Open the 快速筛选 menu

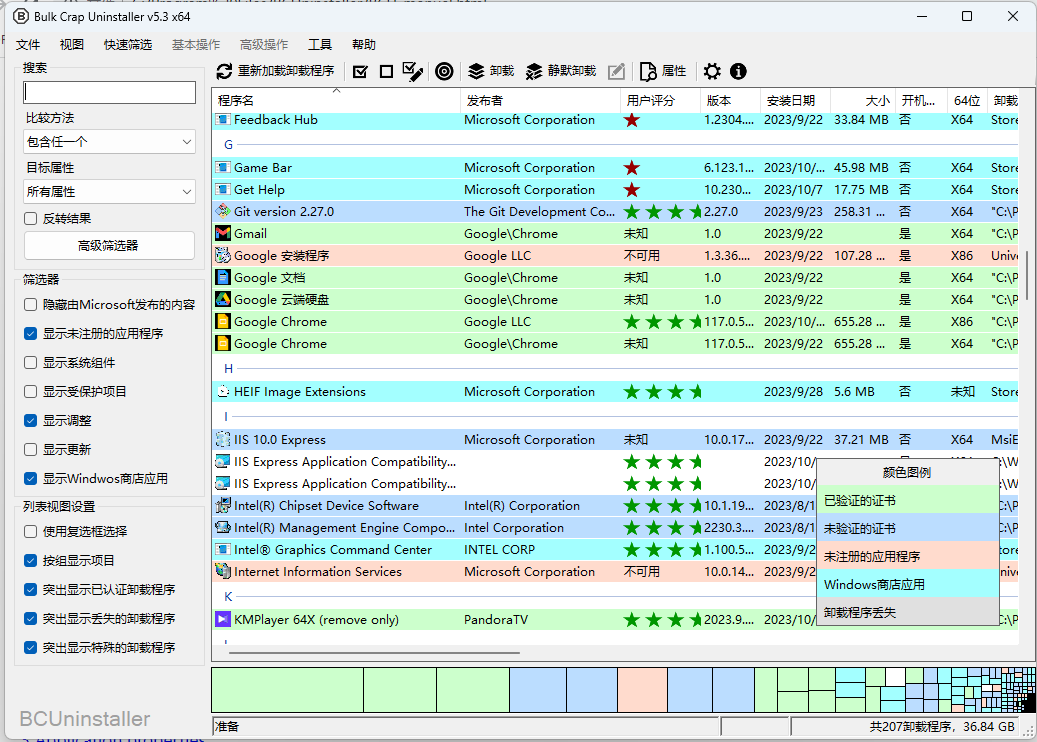click(128, 45)
